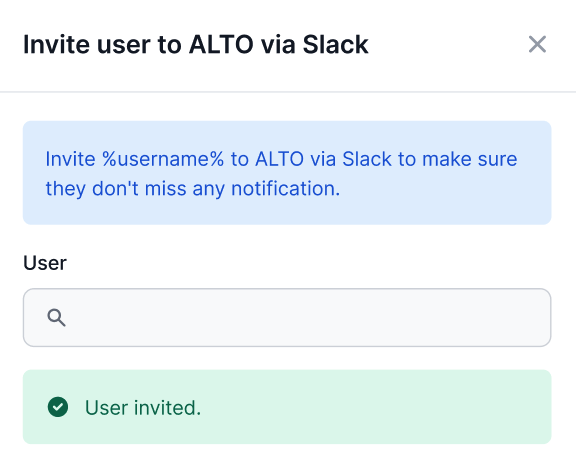Click "to make sure" in the info banner

click(458, 159)
